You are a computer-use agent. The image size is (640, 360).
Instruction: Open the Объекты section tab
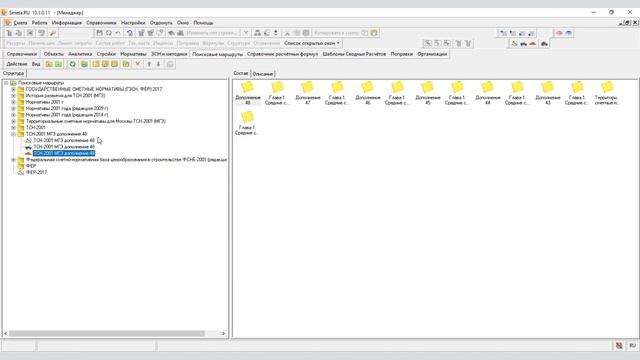point(53,54)
